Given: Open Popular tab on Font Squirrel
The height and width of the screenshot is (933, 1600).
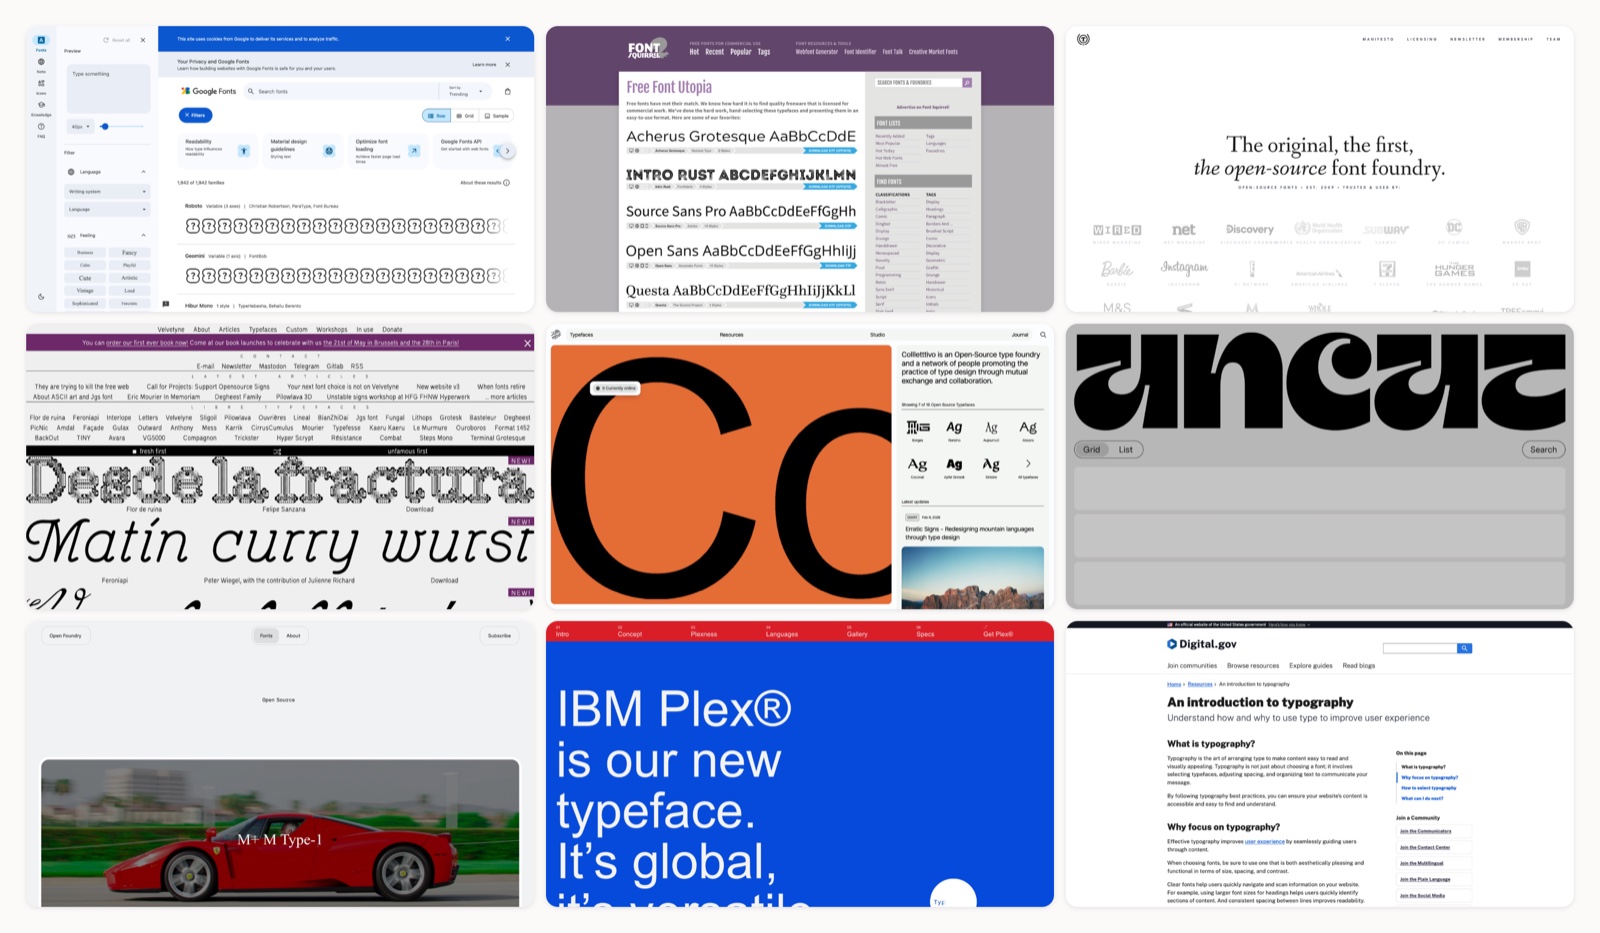Looking at the screenshot, I should [x=741, y=52].
